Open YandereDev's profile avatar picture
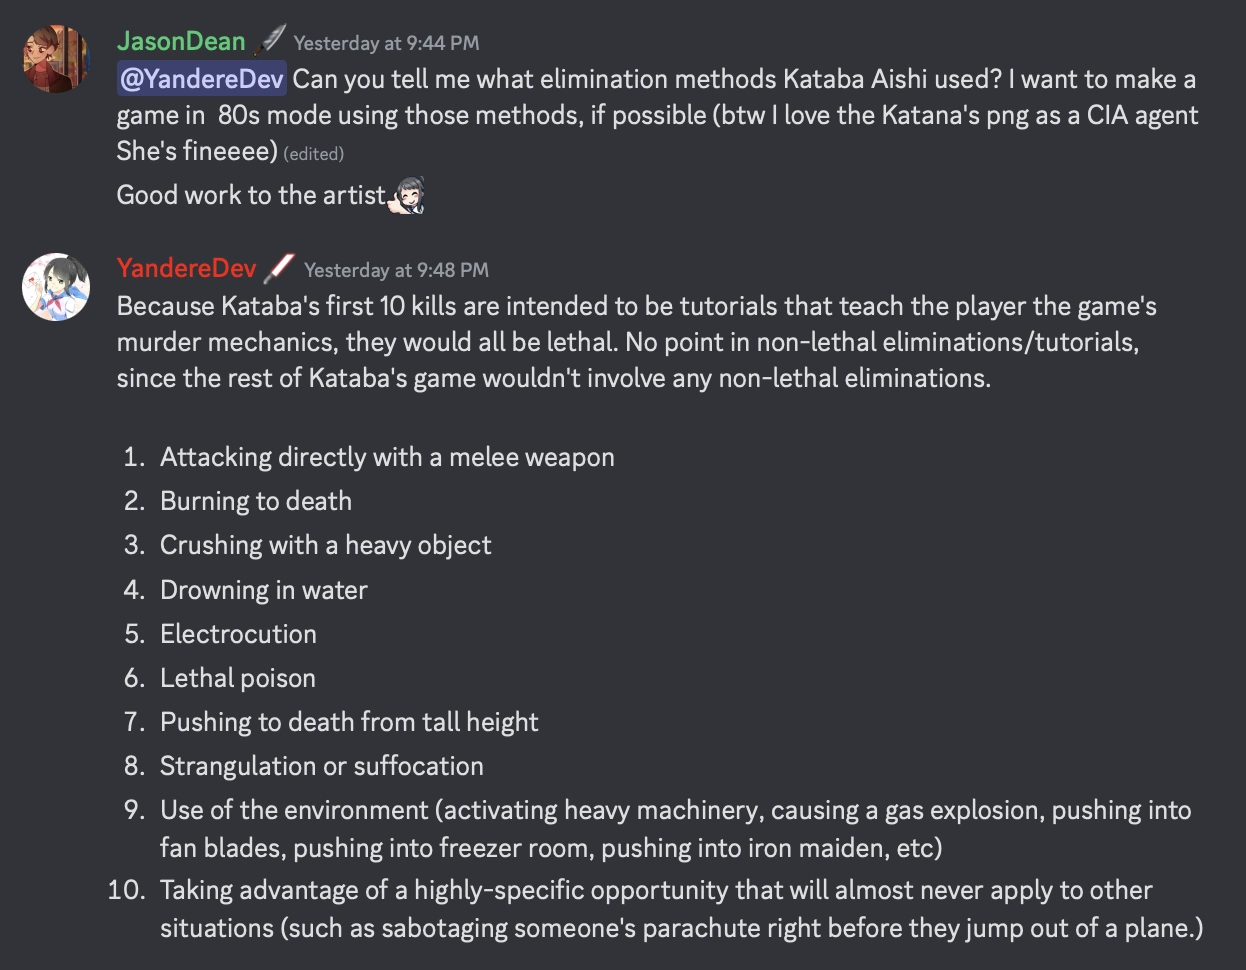Image resolution: width=1246 pixels, height=970 pixels. [x=56, y=287]
